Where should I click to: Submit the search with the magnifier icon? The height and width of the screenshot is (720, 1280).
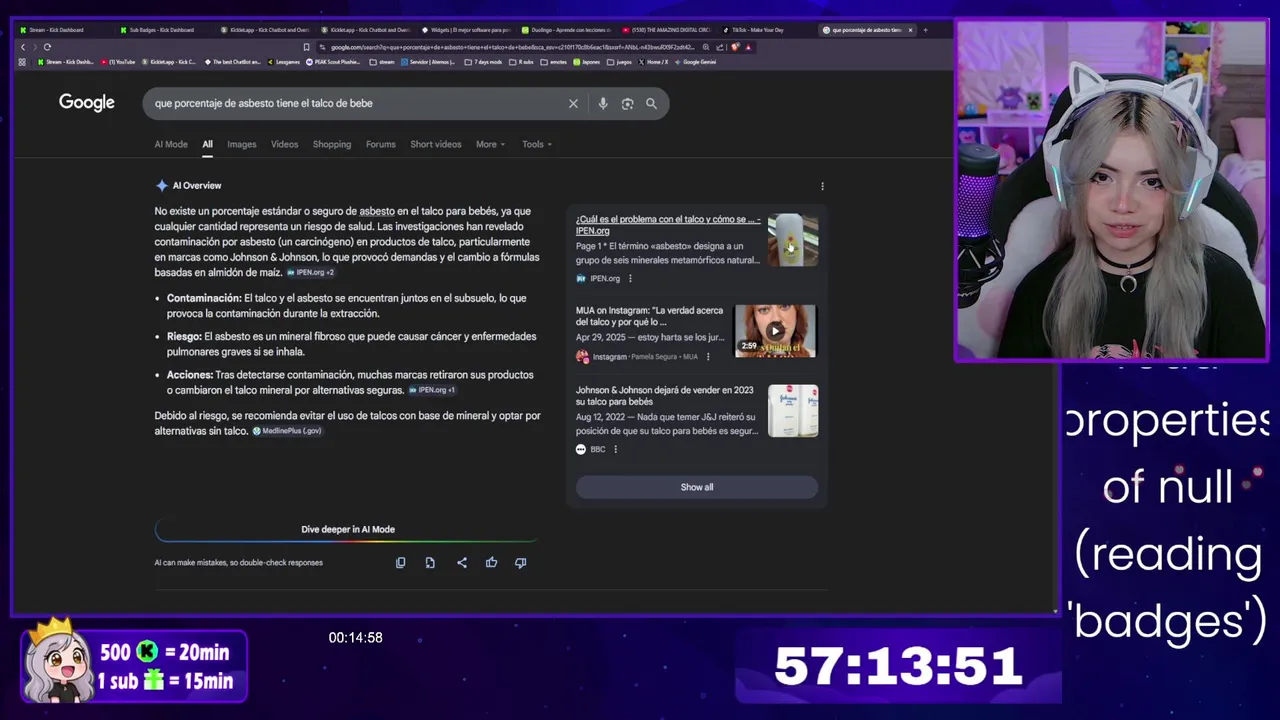(651, 104)
